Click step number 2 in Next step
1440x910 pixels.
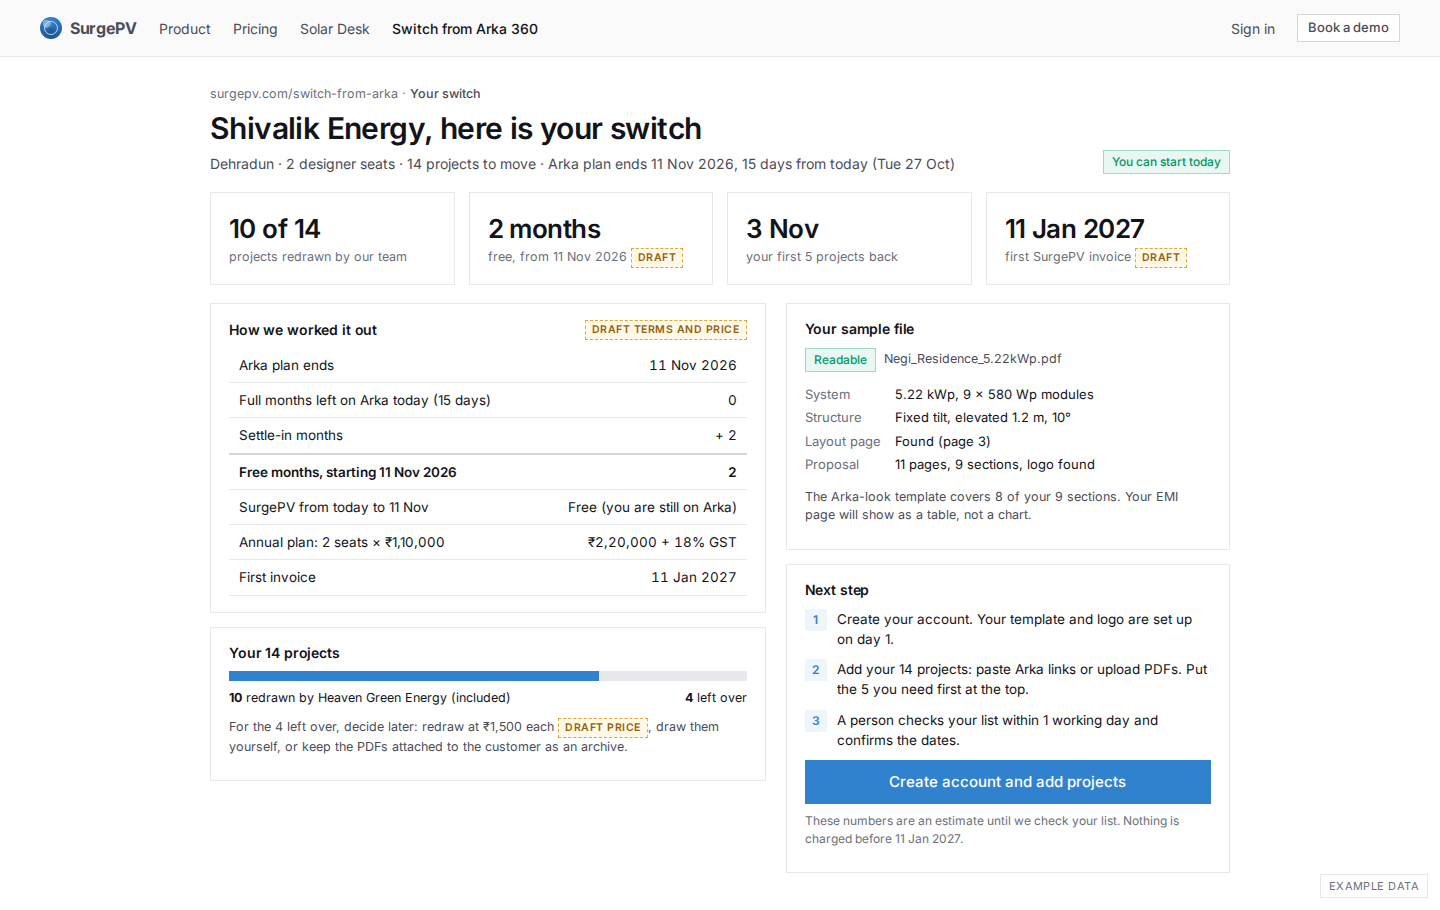pos(816,670)
